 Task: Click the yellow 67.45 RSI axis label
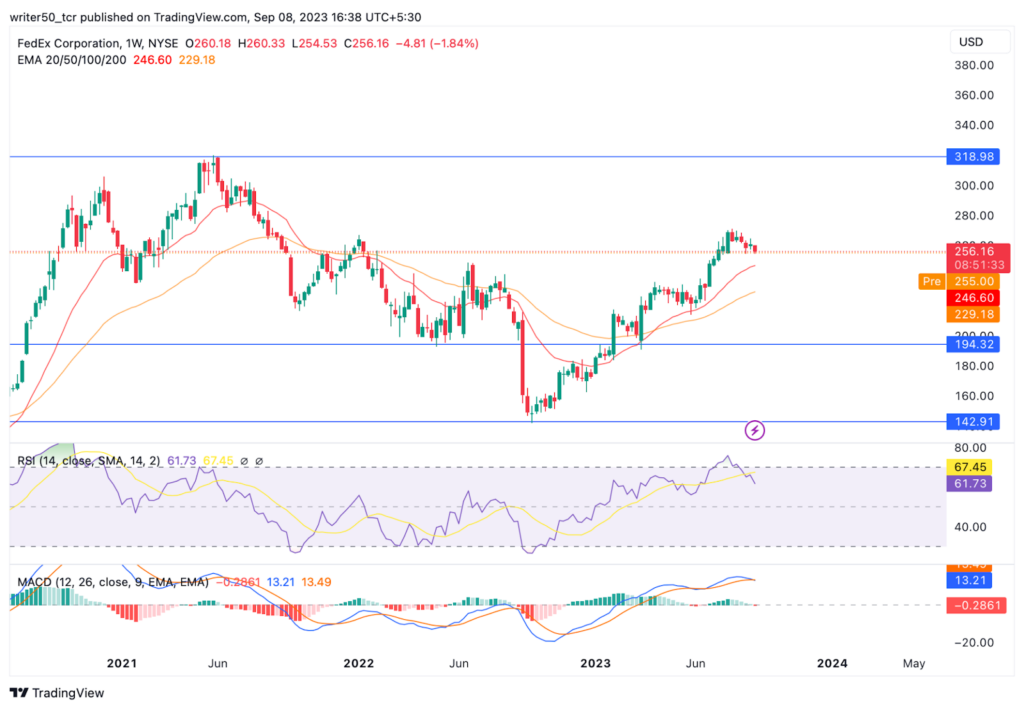click(969, 467)
